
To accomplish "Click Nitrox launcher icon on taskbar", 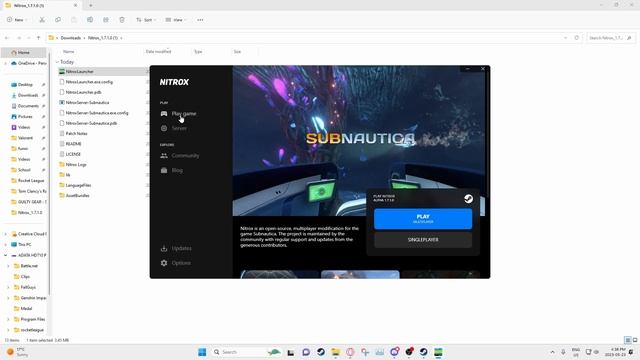I will coord(438,352).
